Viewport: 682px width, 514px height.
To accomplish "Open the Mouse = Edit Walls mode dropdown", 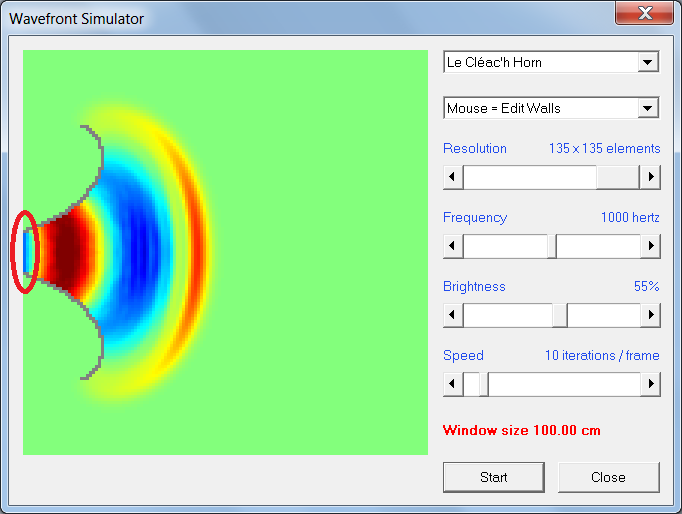I will click(x=551, y=108).
